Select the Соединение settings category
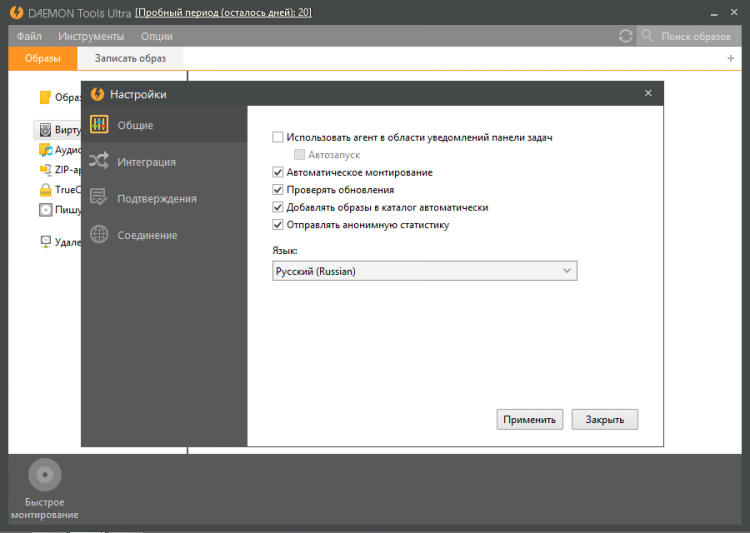The height and width of the screenshot is (533, 750). (164, 235)
